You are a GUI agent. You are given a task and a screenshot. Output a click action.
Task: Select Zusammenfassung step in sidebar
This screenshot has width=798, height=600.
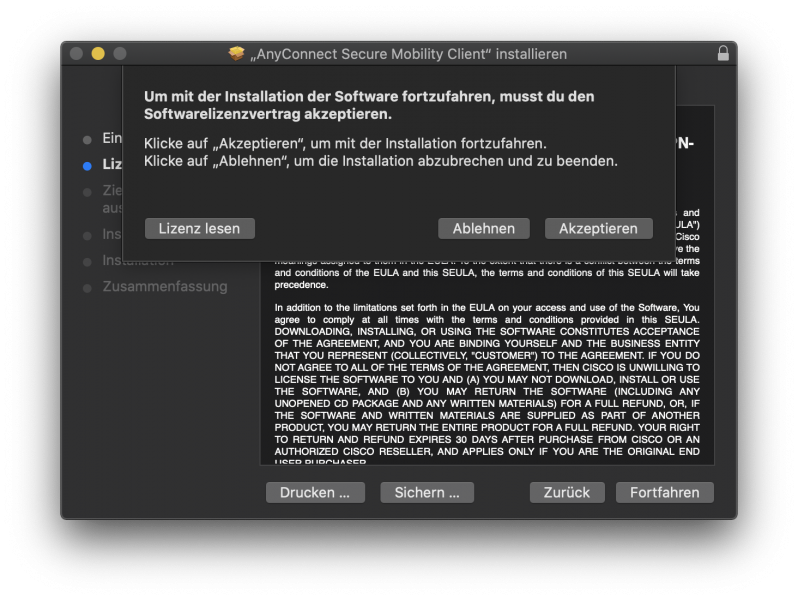point(165,287)
